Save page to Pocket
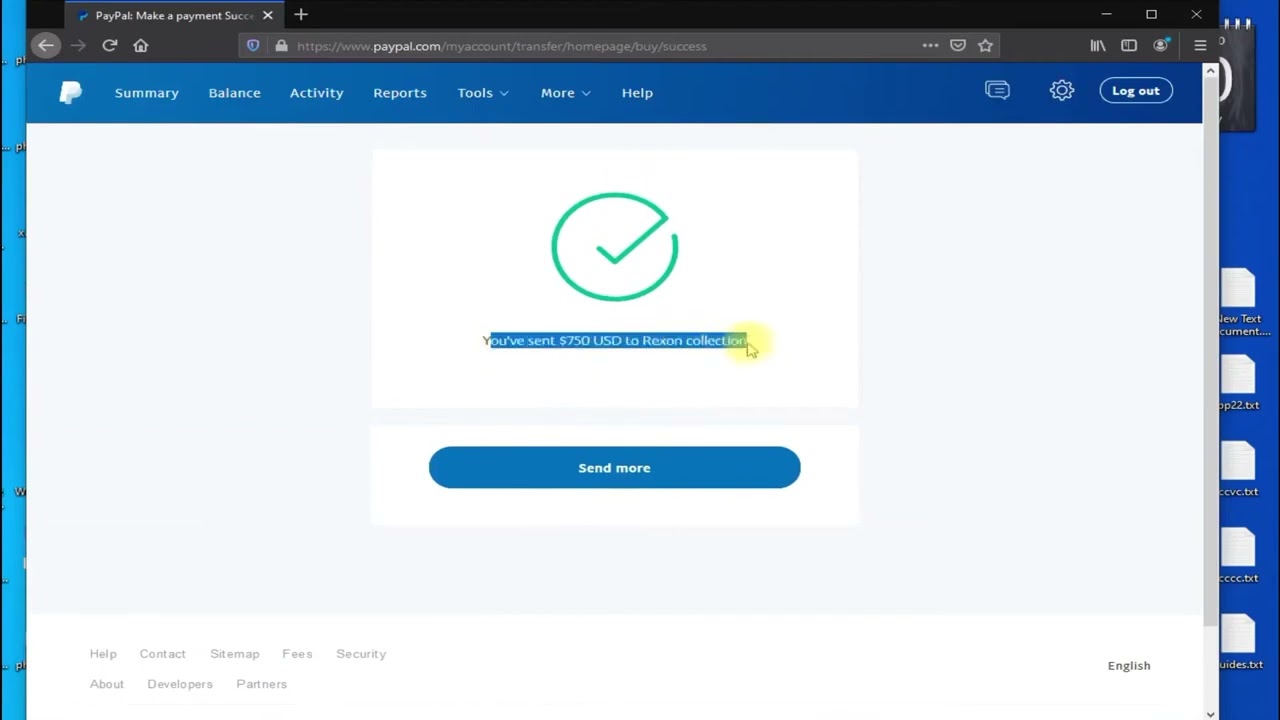 958,45
